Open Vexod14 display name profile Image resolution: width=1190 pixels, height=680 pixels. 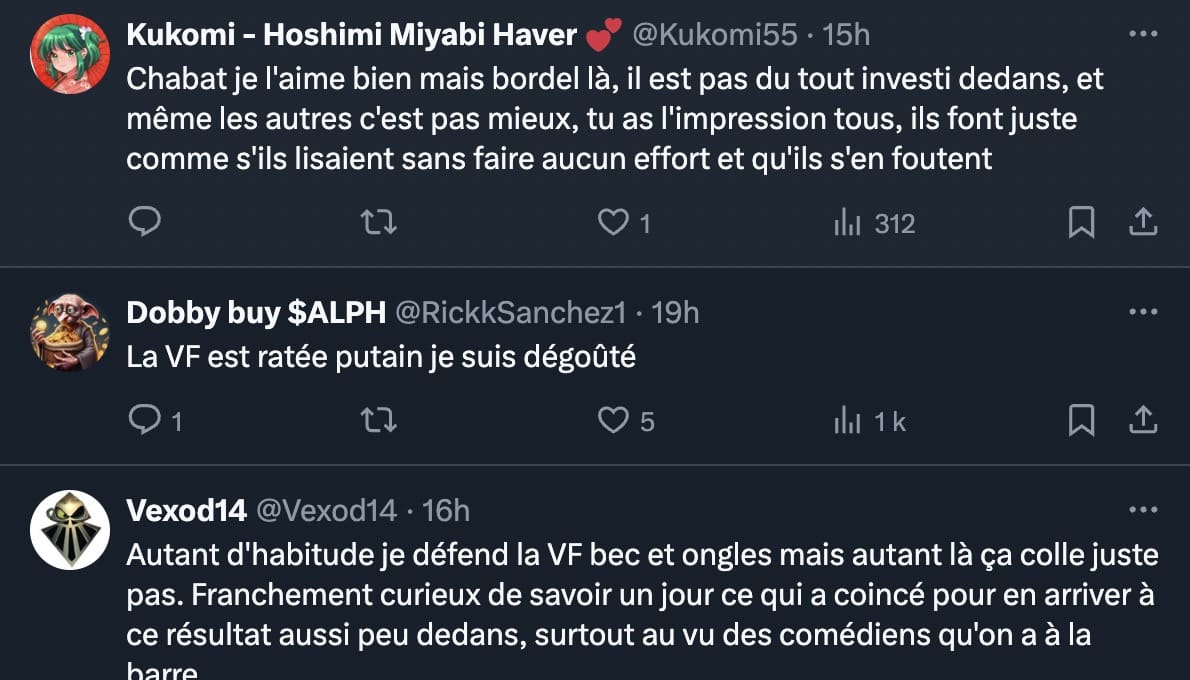click(x=186, y=511)
